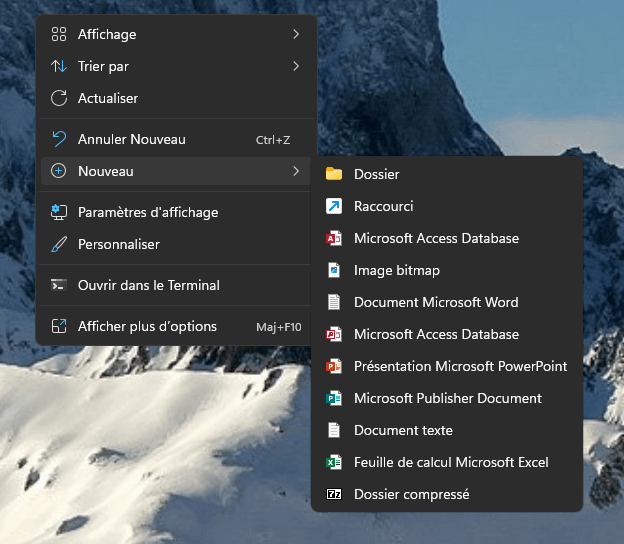Image resolution: width=624 pixels, height=544 pixels.
Task: Click the 7z Dossier compressé icon
Action: [334, 494]
